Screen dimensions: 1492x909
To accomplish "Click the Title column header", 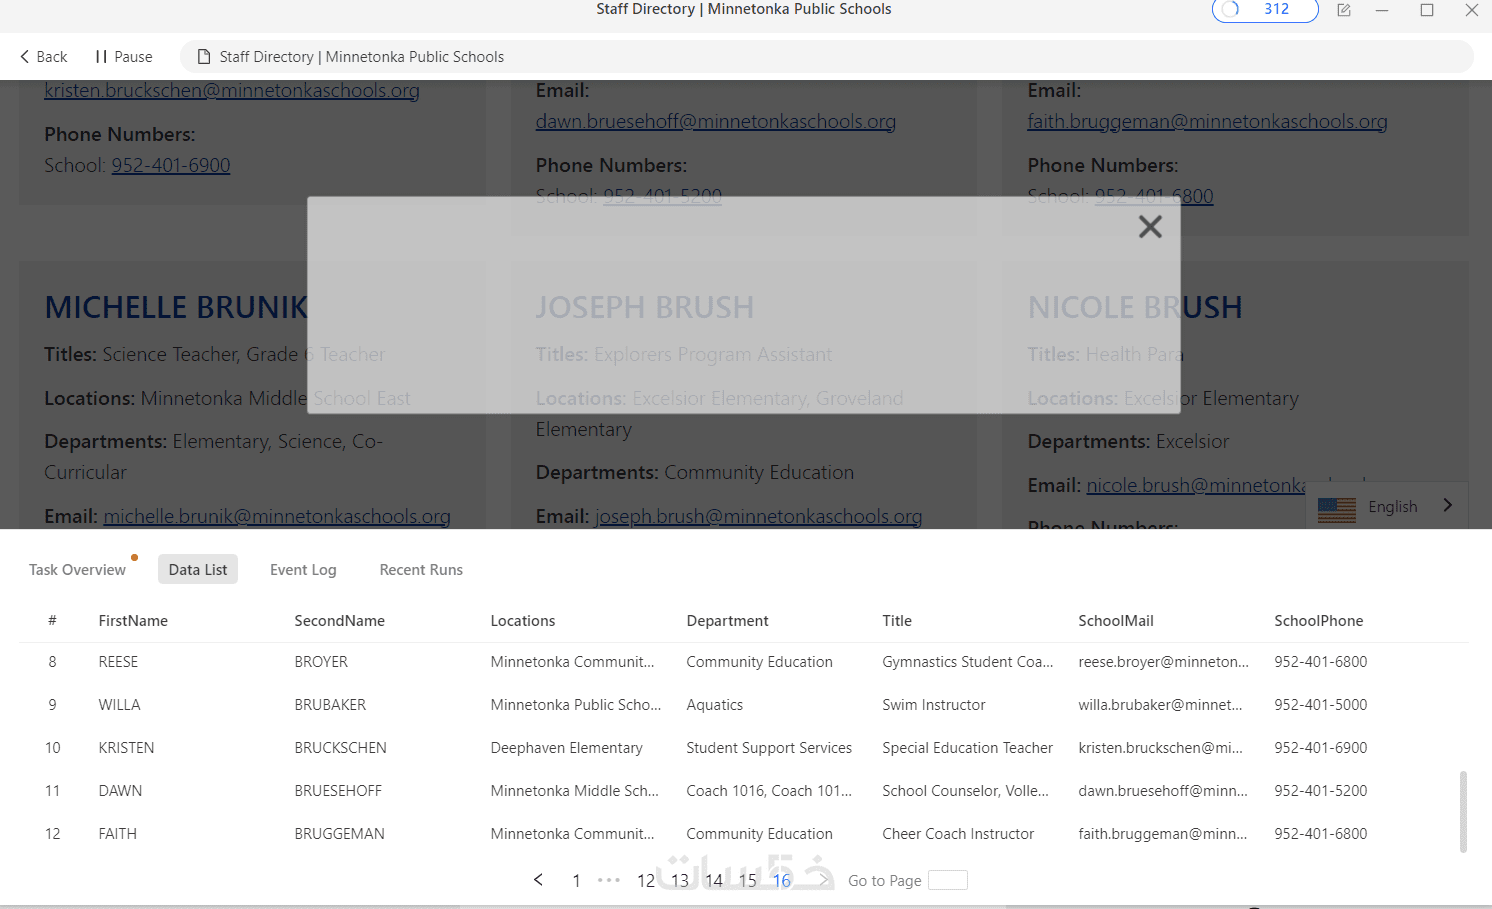I will [897, 621].
